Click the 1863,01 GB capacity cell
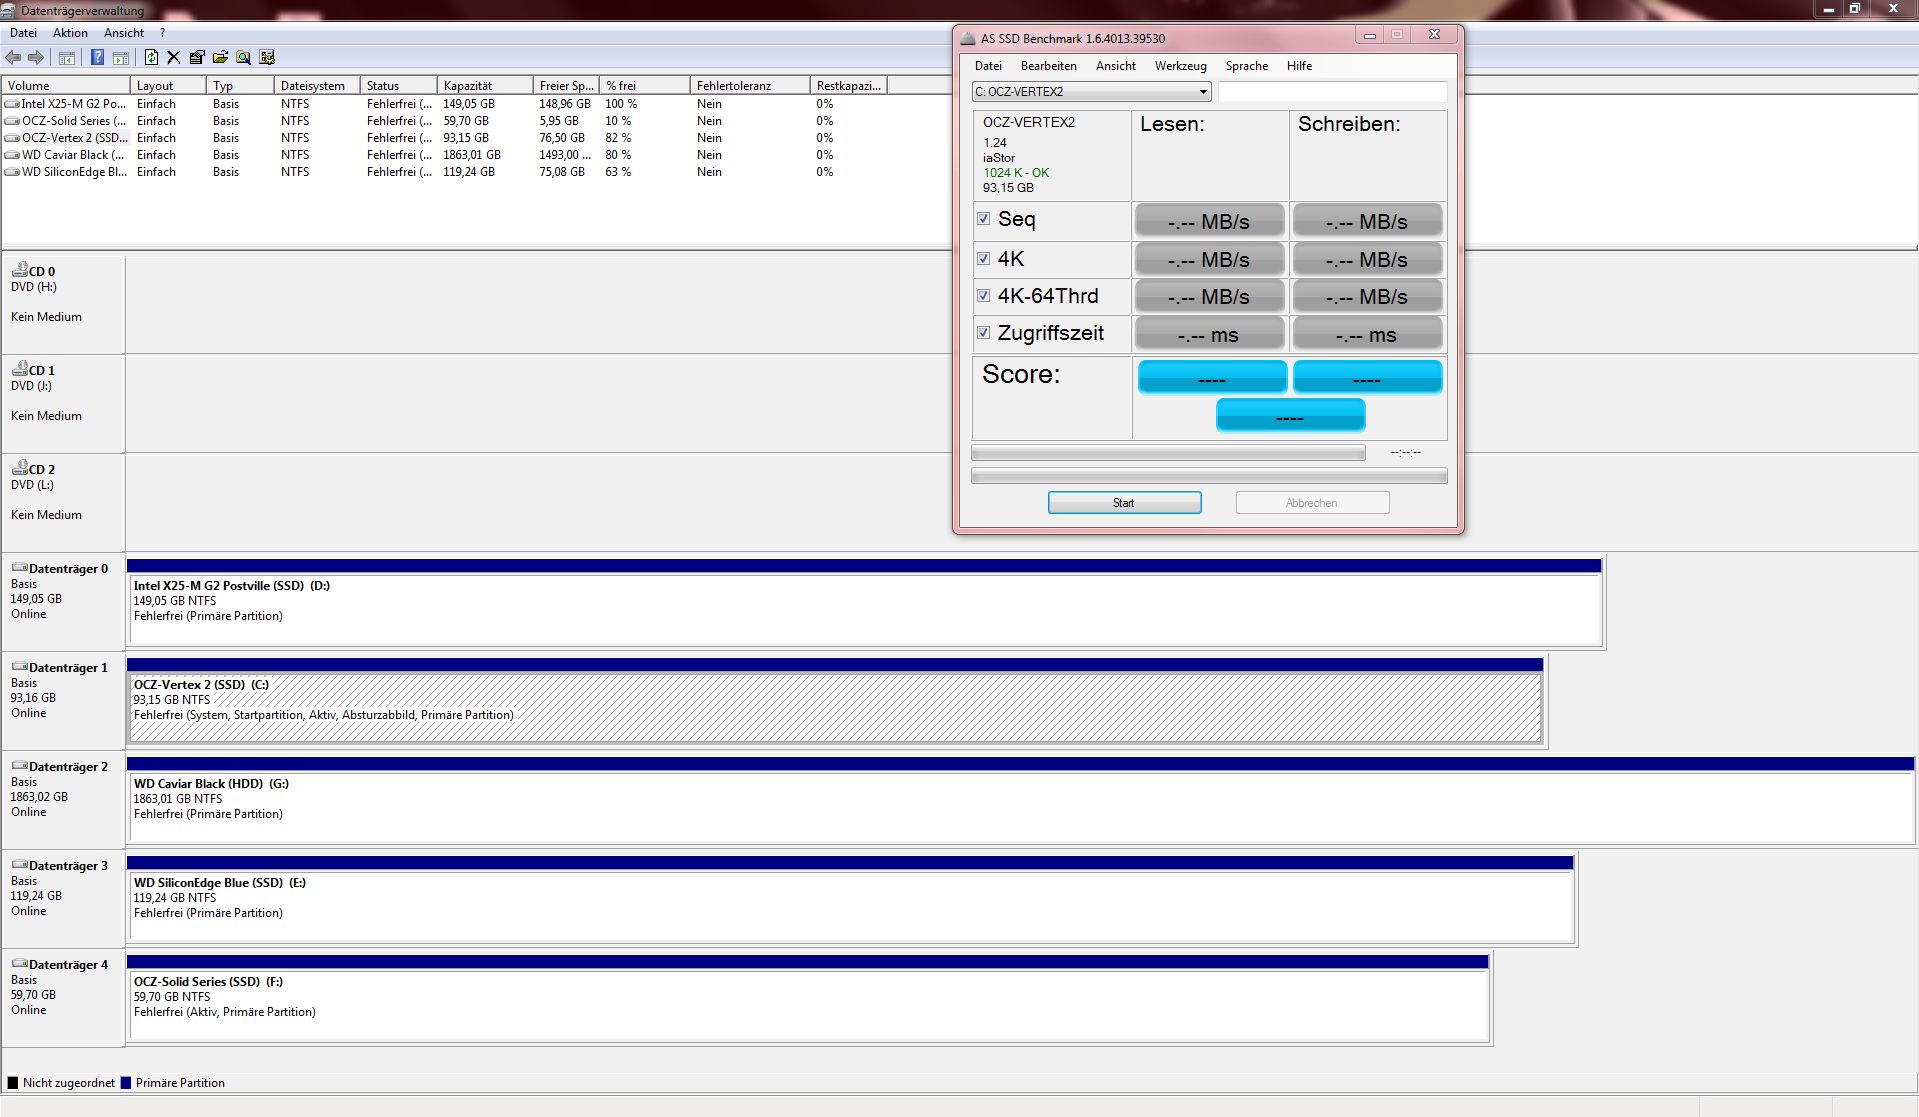Screen dimensions: 1919x1117 pos(472,155)
